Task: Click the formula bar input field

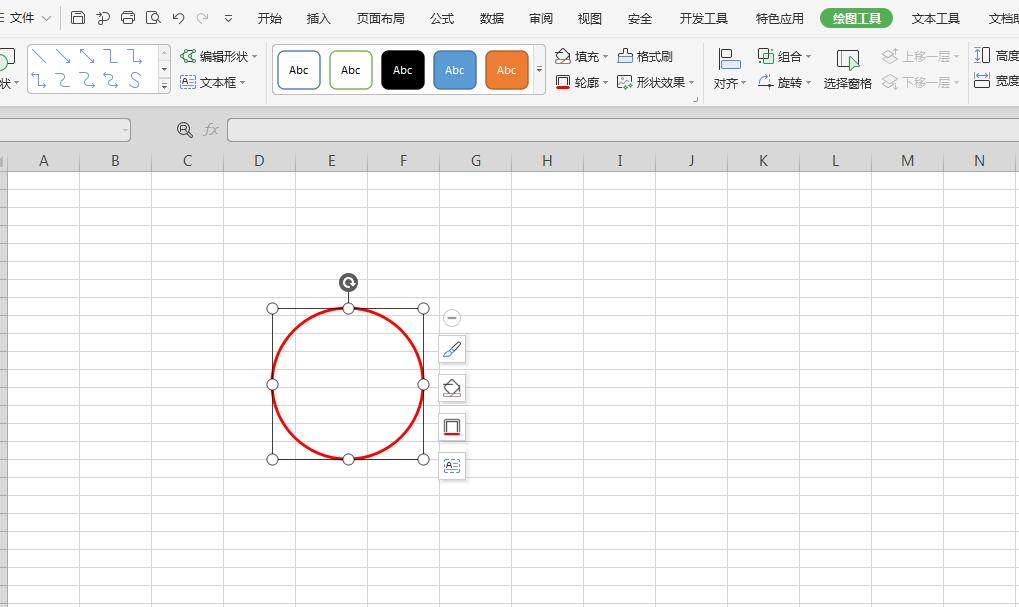Action: click(x=620, y=130)
